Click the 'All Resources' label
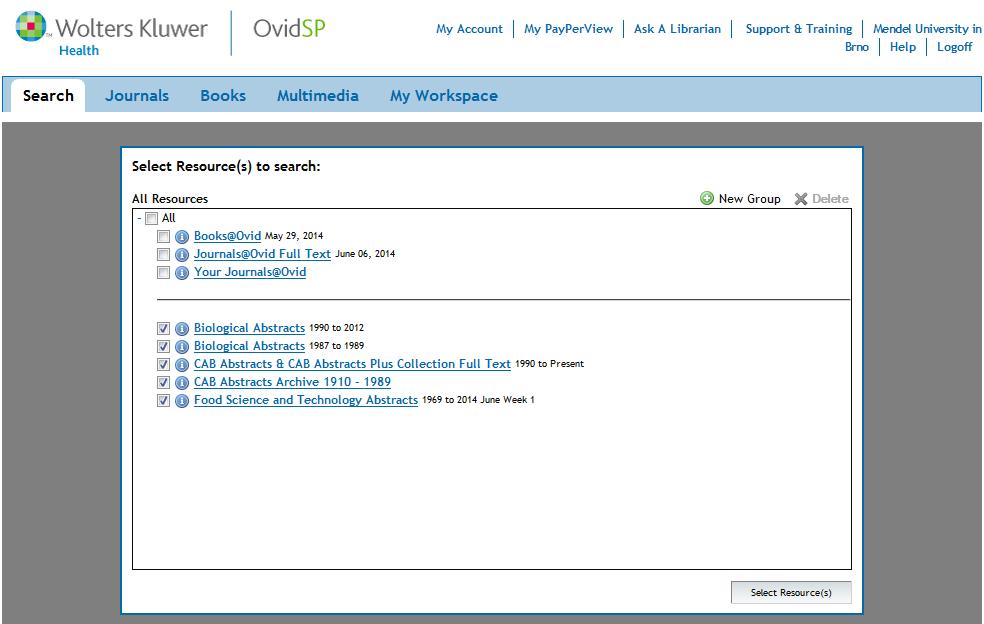The height and width of the screenshot is (624, 984). [170, 199]
